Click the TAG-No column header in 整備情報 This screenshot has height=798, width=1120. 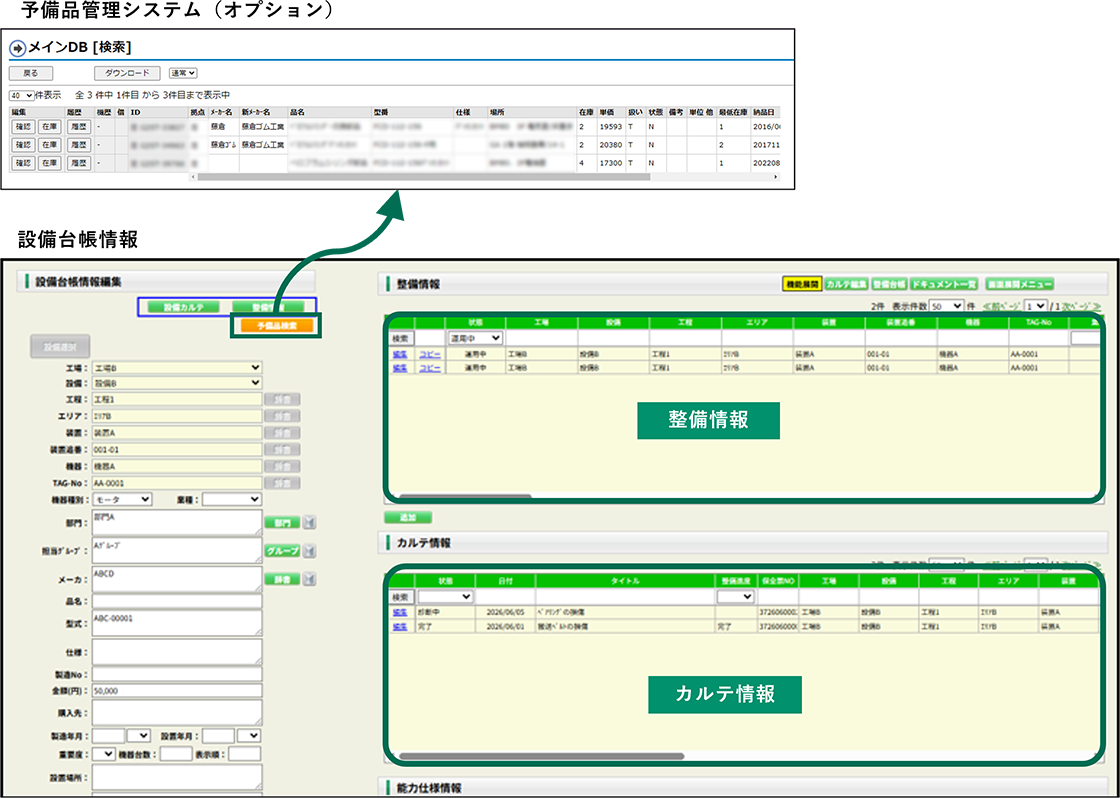[1039, 322]
